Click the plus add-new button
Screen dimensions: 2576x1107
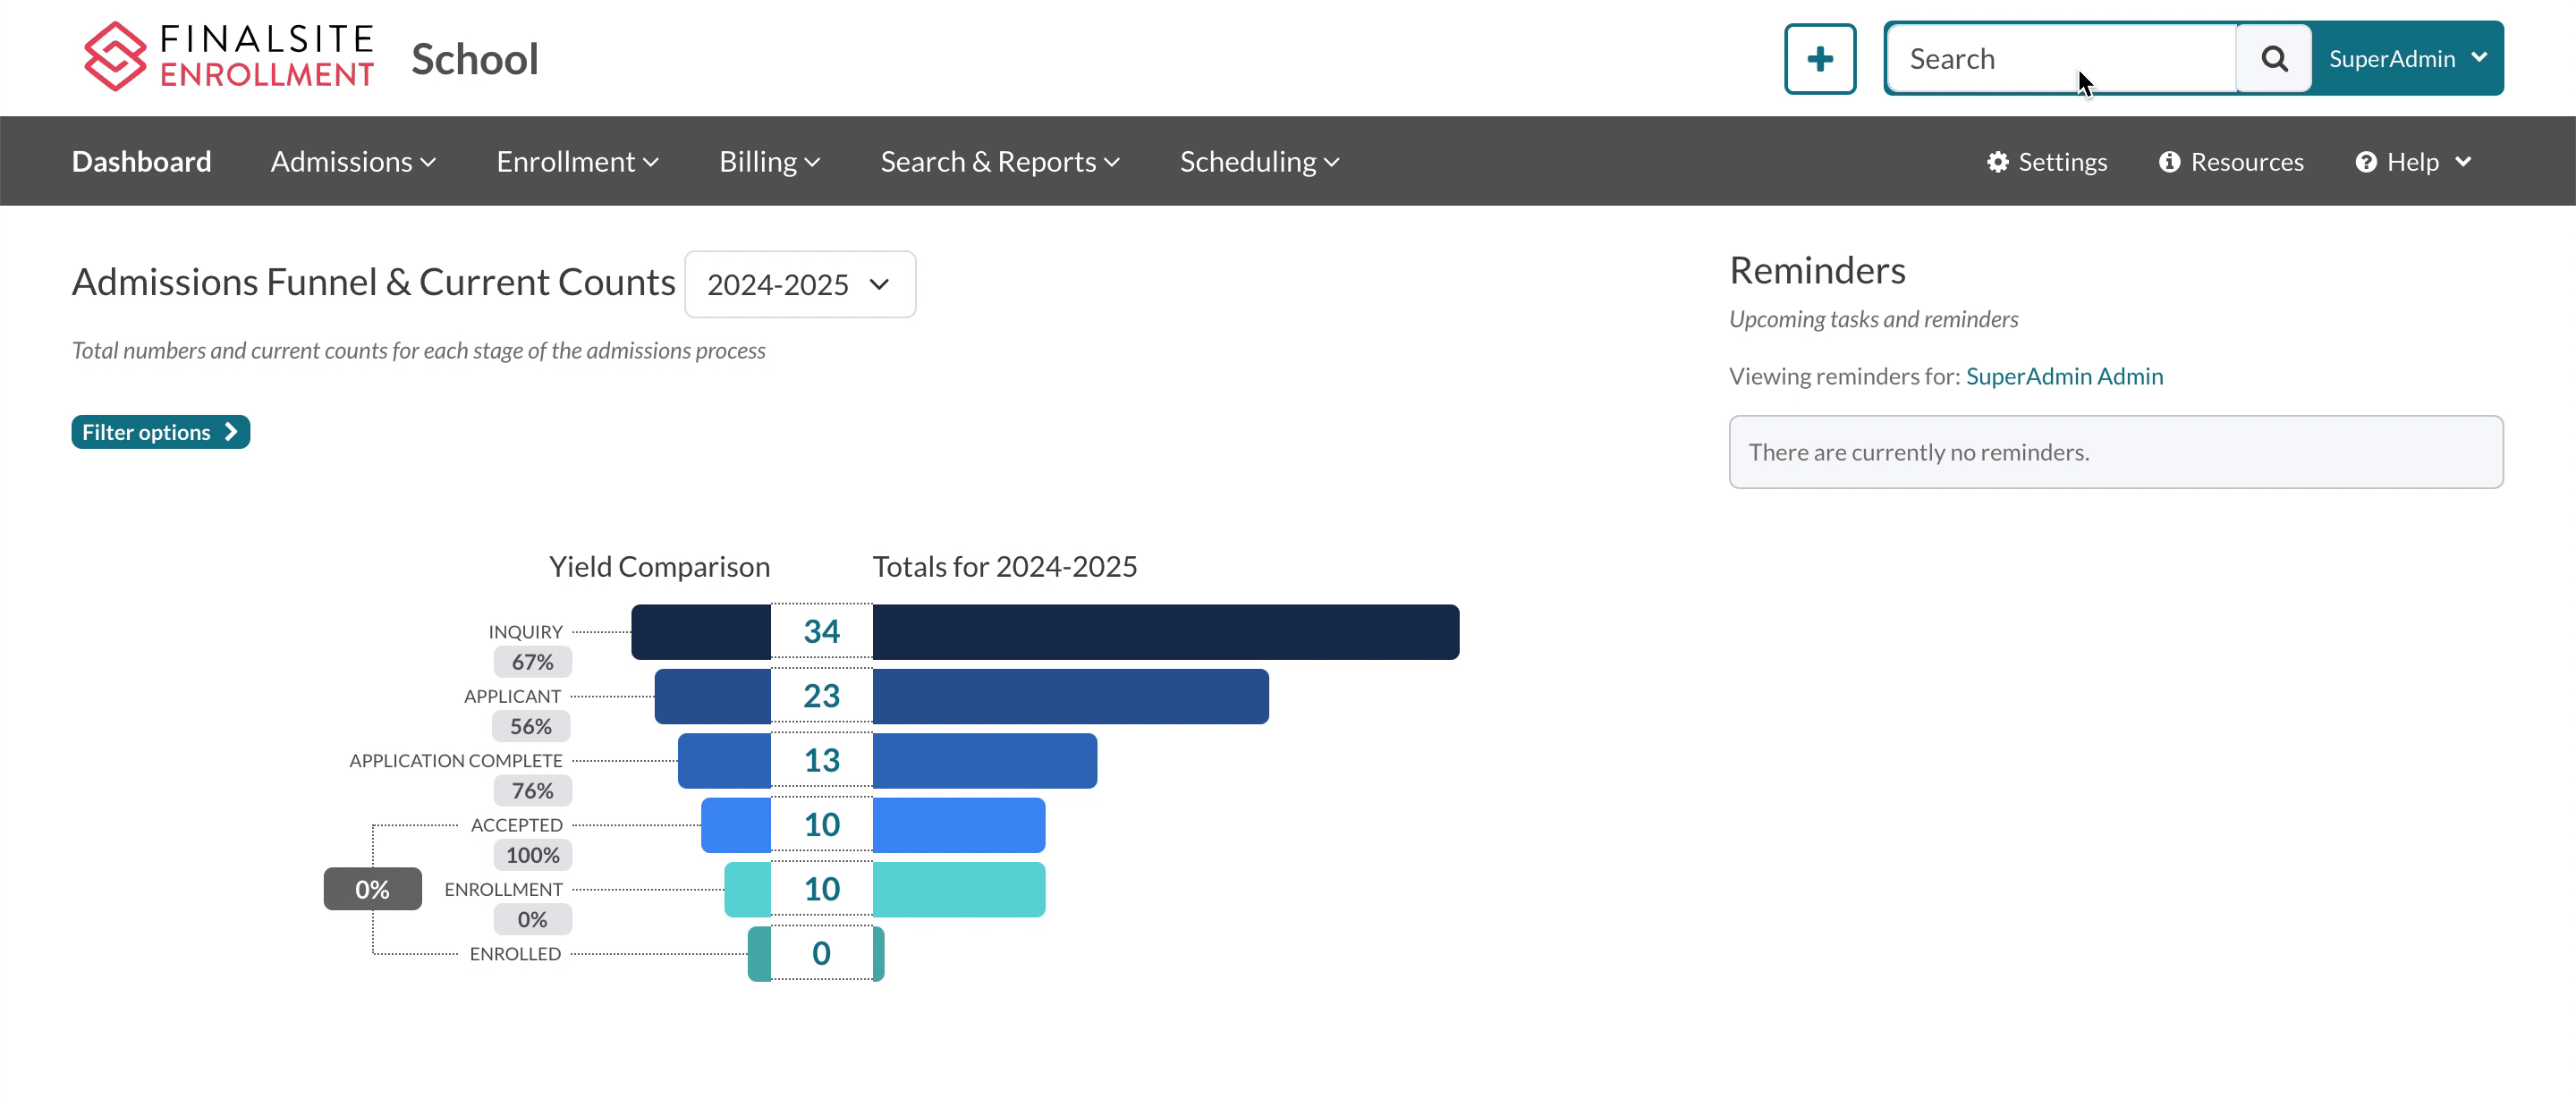tap(1819, 59)
